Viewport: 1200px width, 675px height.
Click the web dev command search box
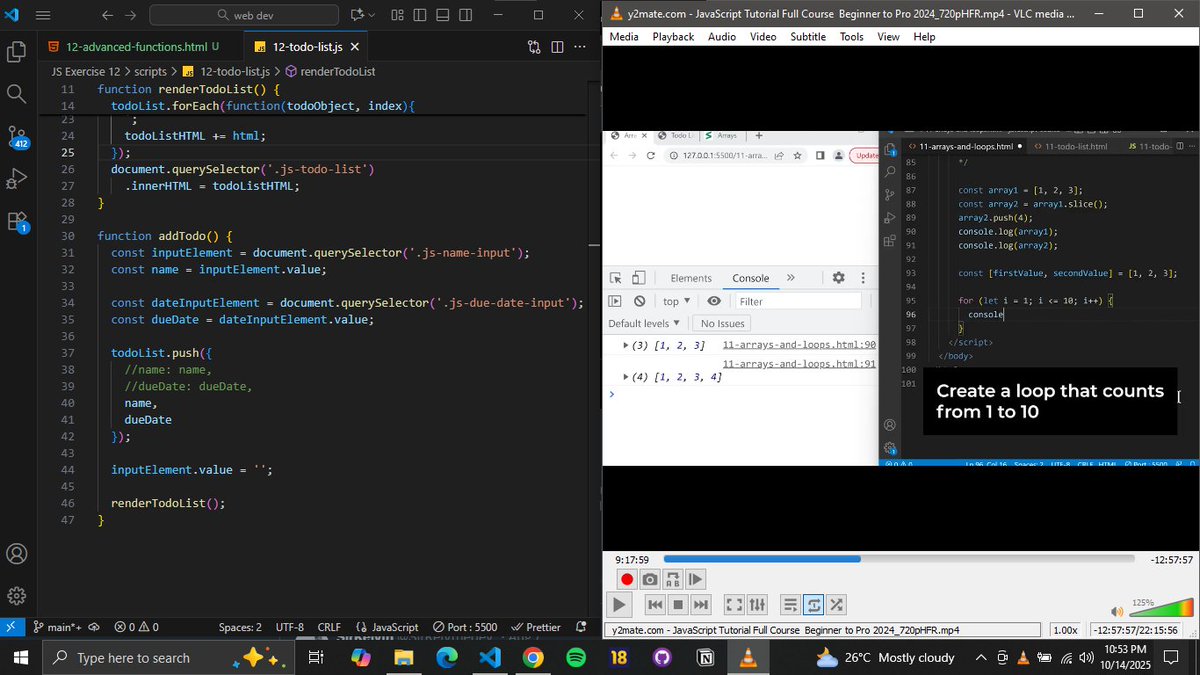[x=244, y=15]
